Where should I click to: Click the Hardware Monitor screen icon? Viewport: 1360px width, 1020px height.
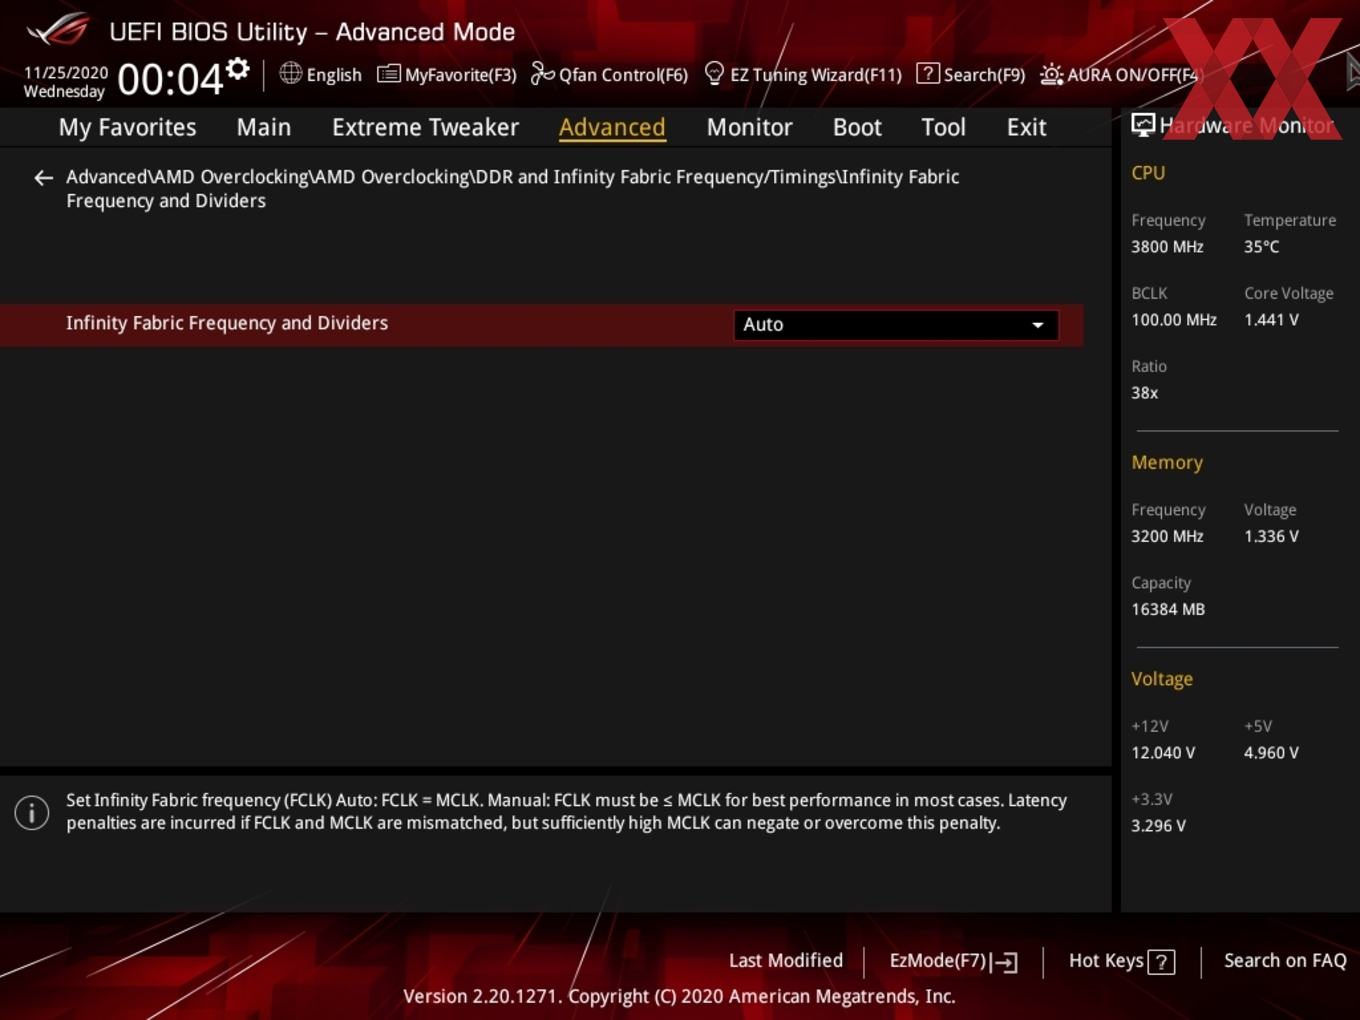pos(1143,125)
